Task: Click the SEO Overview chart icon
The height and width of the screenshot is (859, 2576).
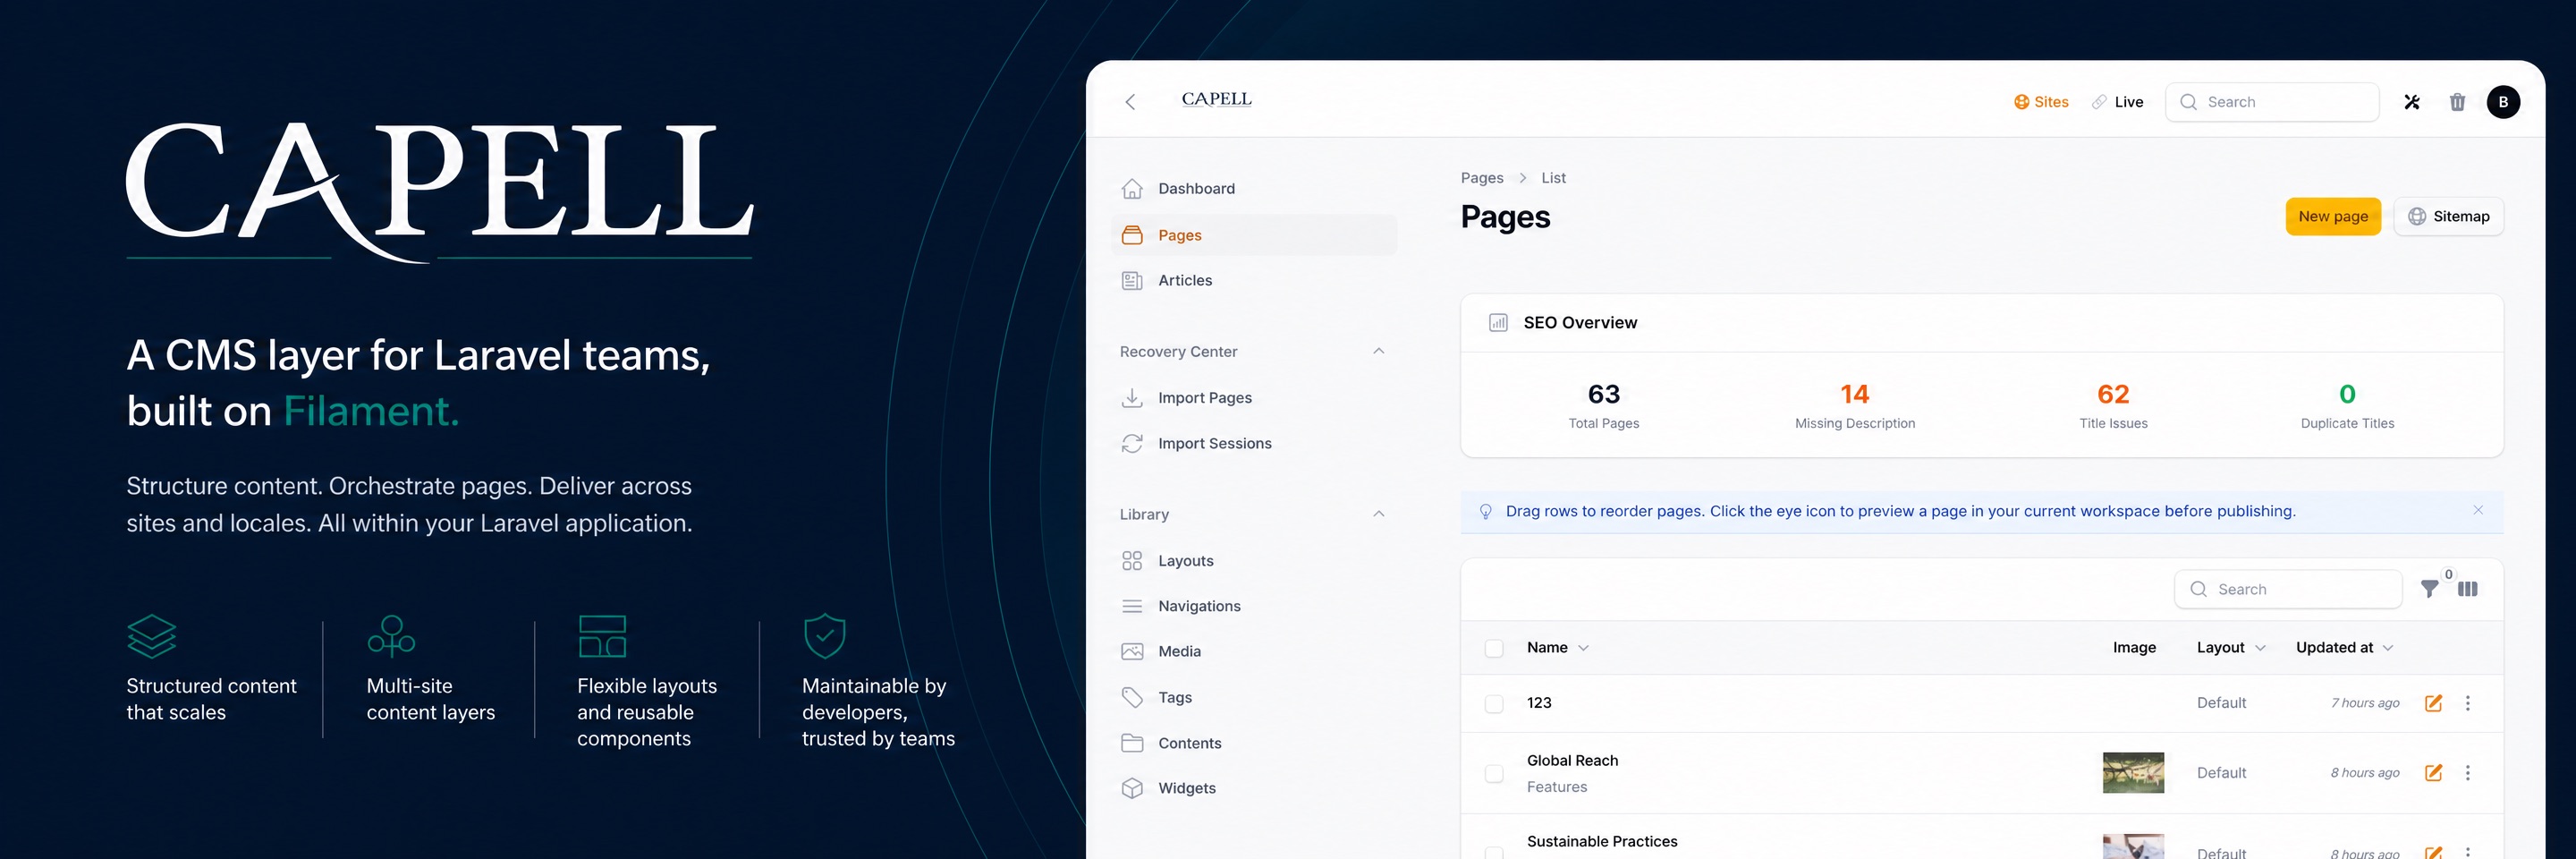Action: (x=1498, y=323)
